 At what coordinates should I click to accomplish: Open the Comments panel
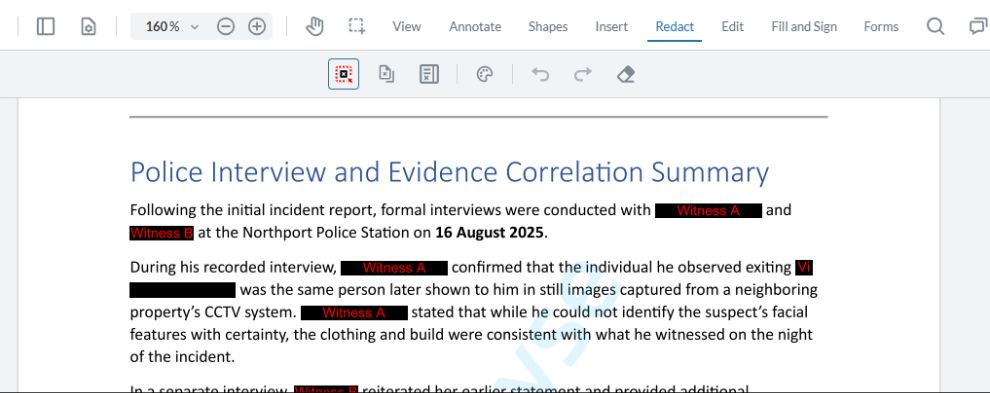click(x=978, y=27)
